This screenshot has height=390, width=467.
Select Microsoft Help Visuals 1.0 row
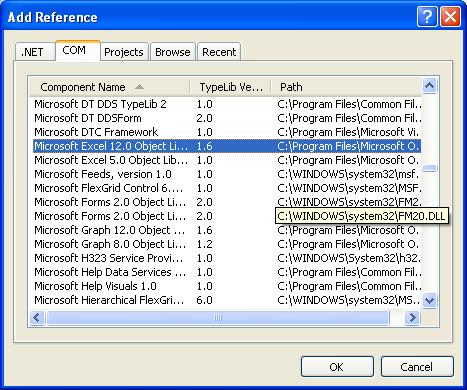227,286
